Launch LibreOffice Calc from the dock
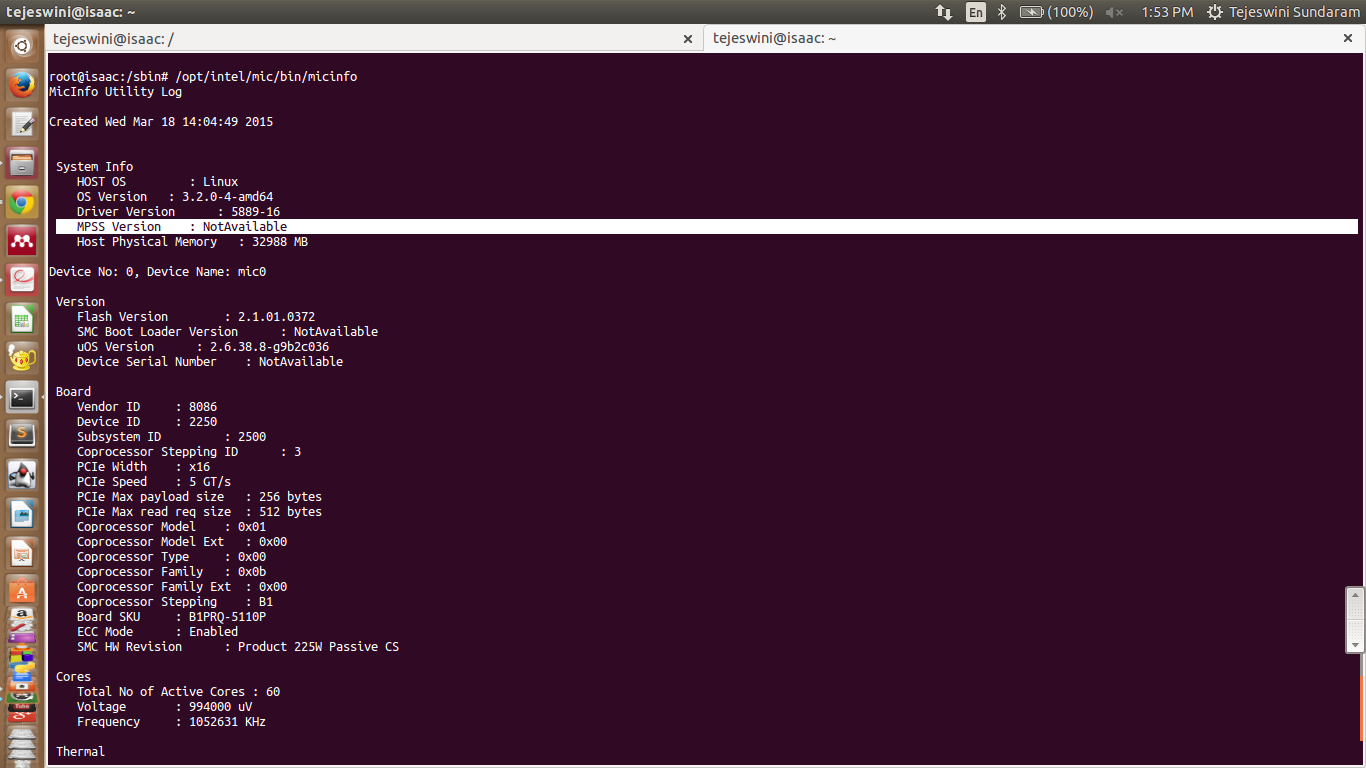1366x768 pixels. pos(22,320)
